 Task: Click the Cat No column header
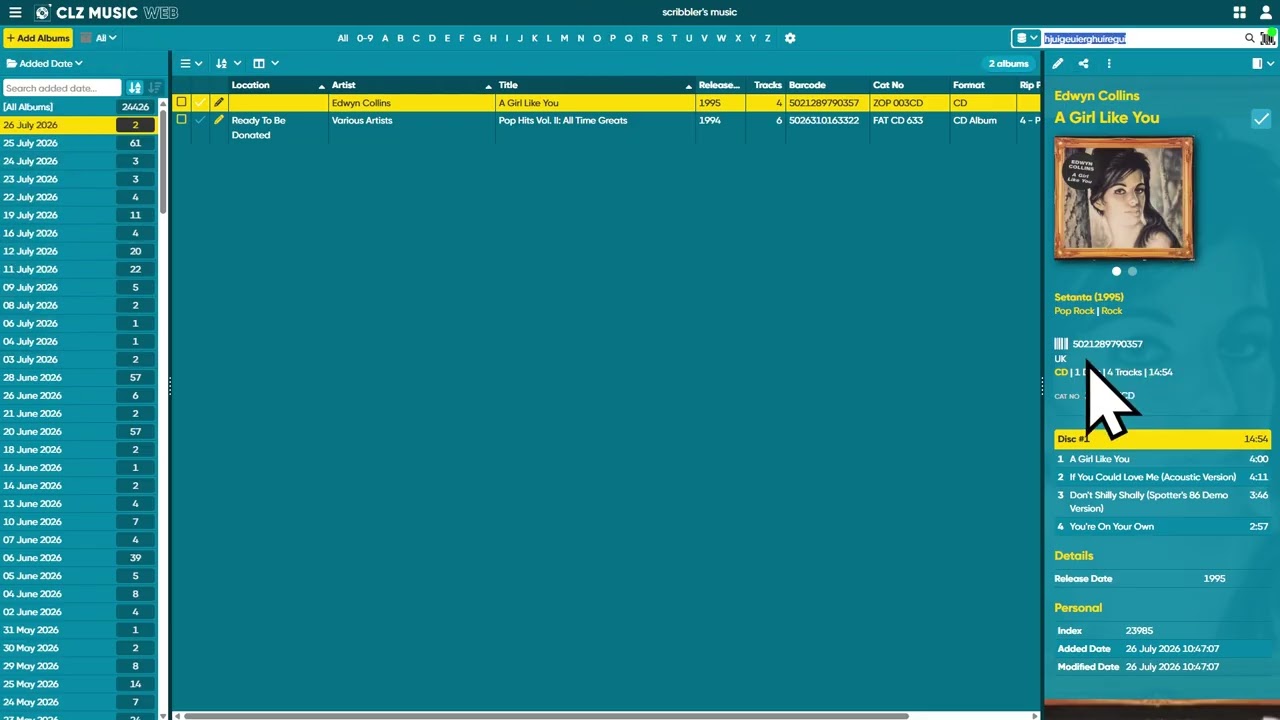(909, 85)
